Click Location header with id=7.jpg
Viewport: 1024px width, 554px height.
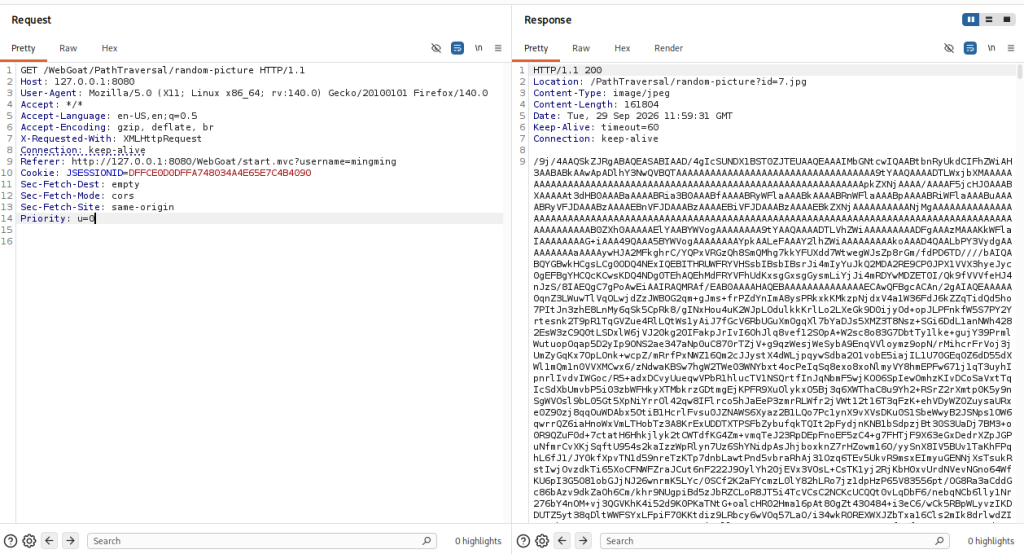669,82
